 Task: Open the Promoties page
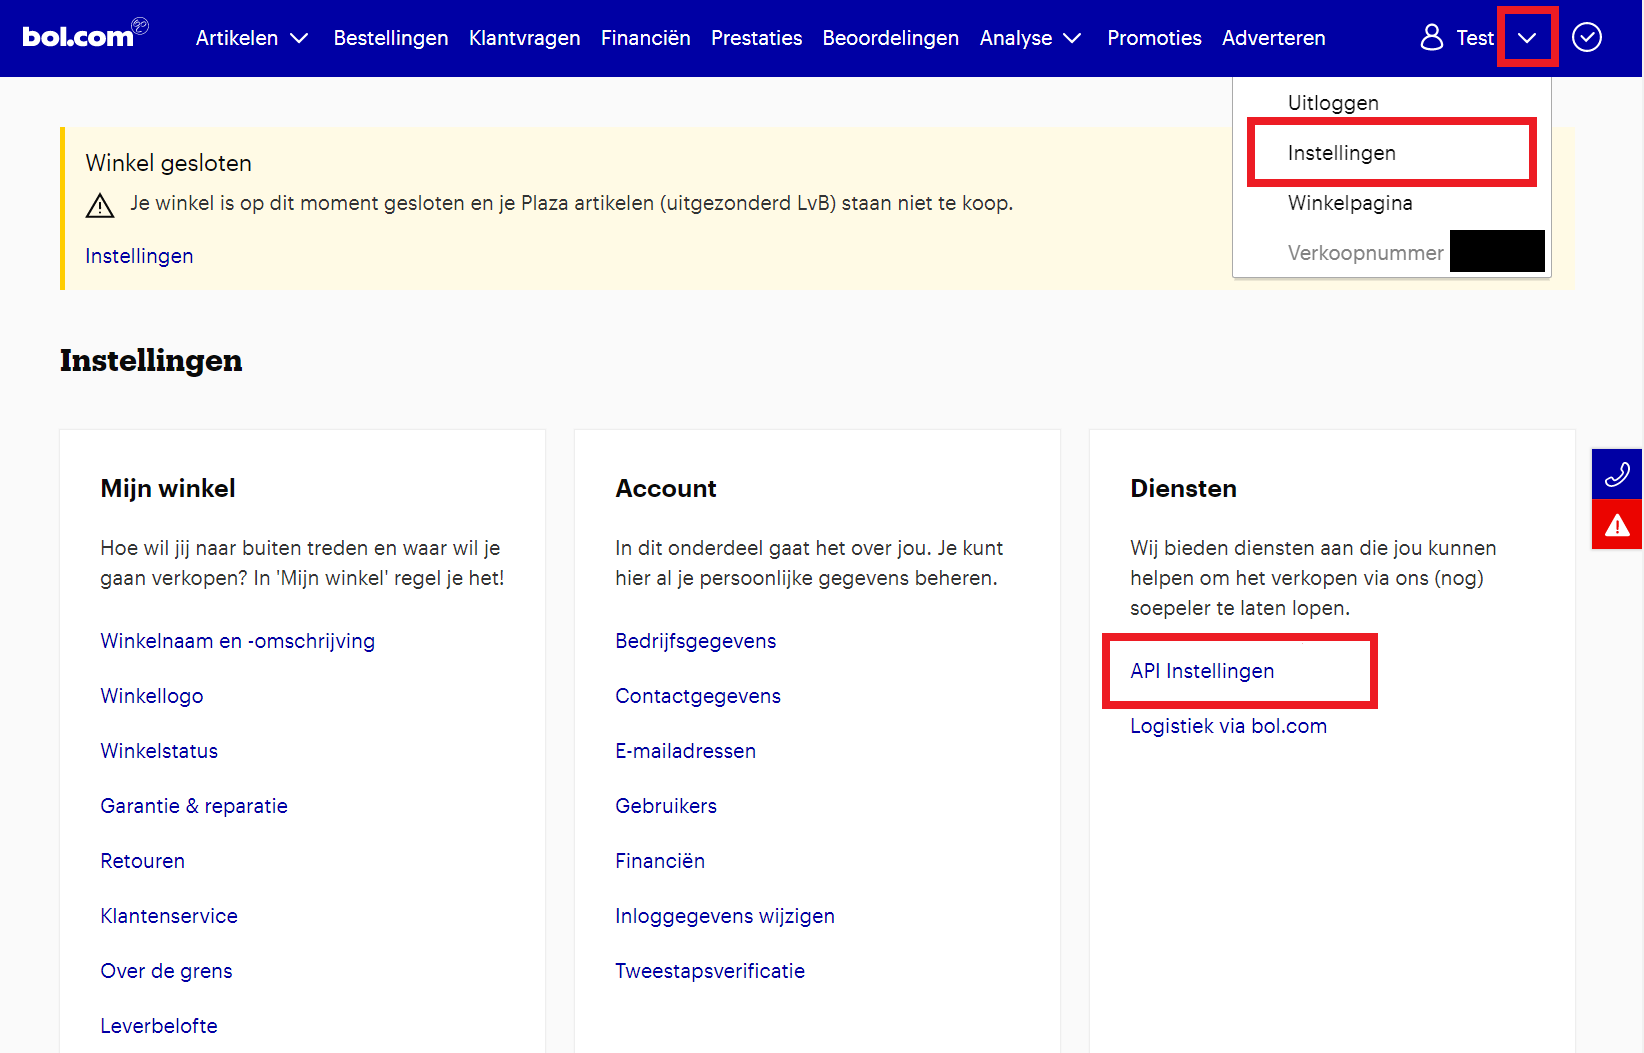click(1155, 38)
